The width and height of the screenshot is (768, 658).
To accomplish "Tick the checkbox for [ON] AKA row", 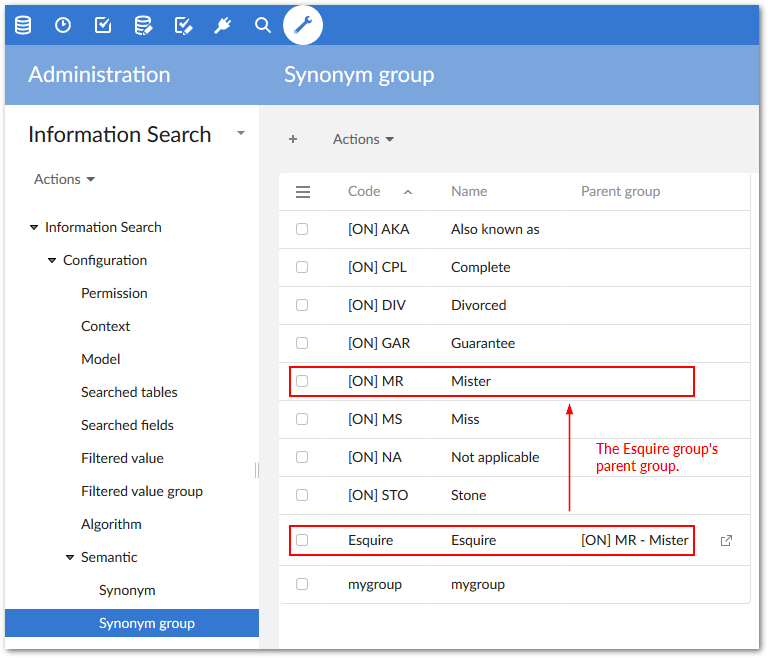I will 302,229.
